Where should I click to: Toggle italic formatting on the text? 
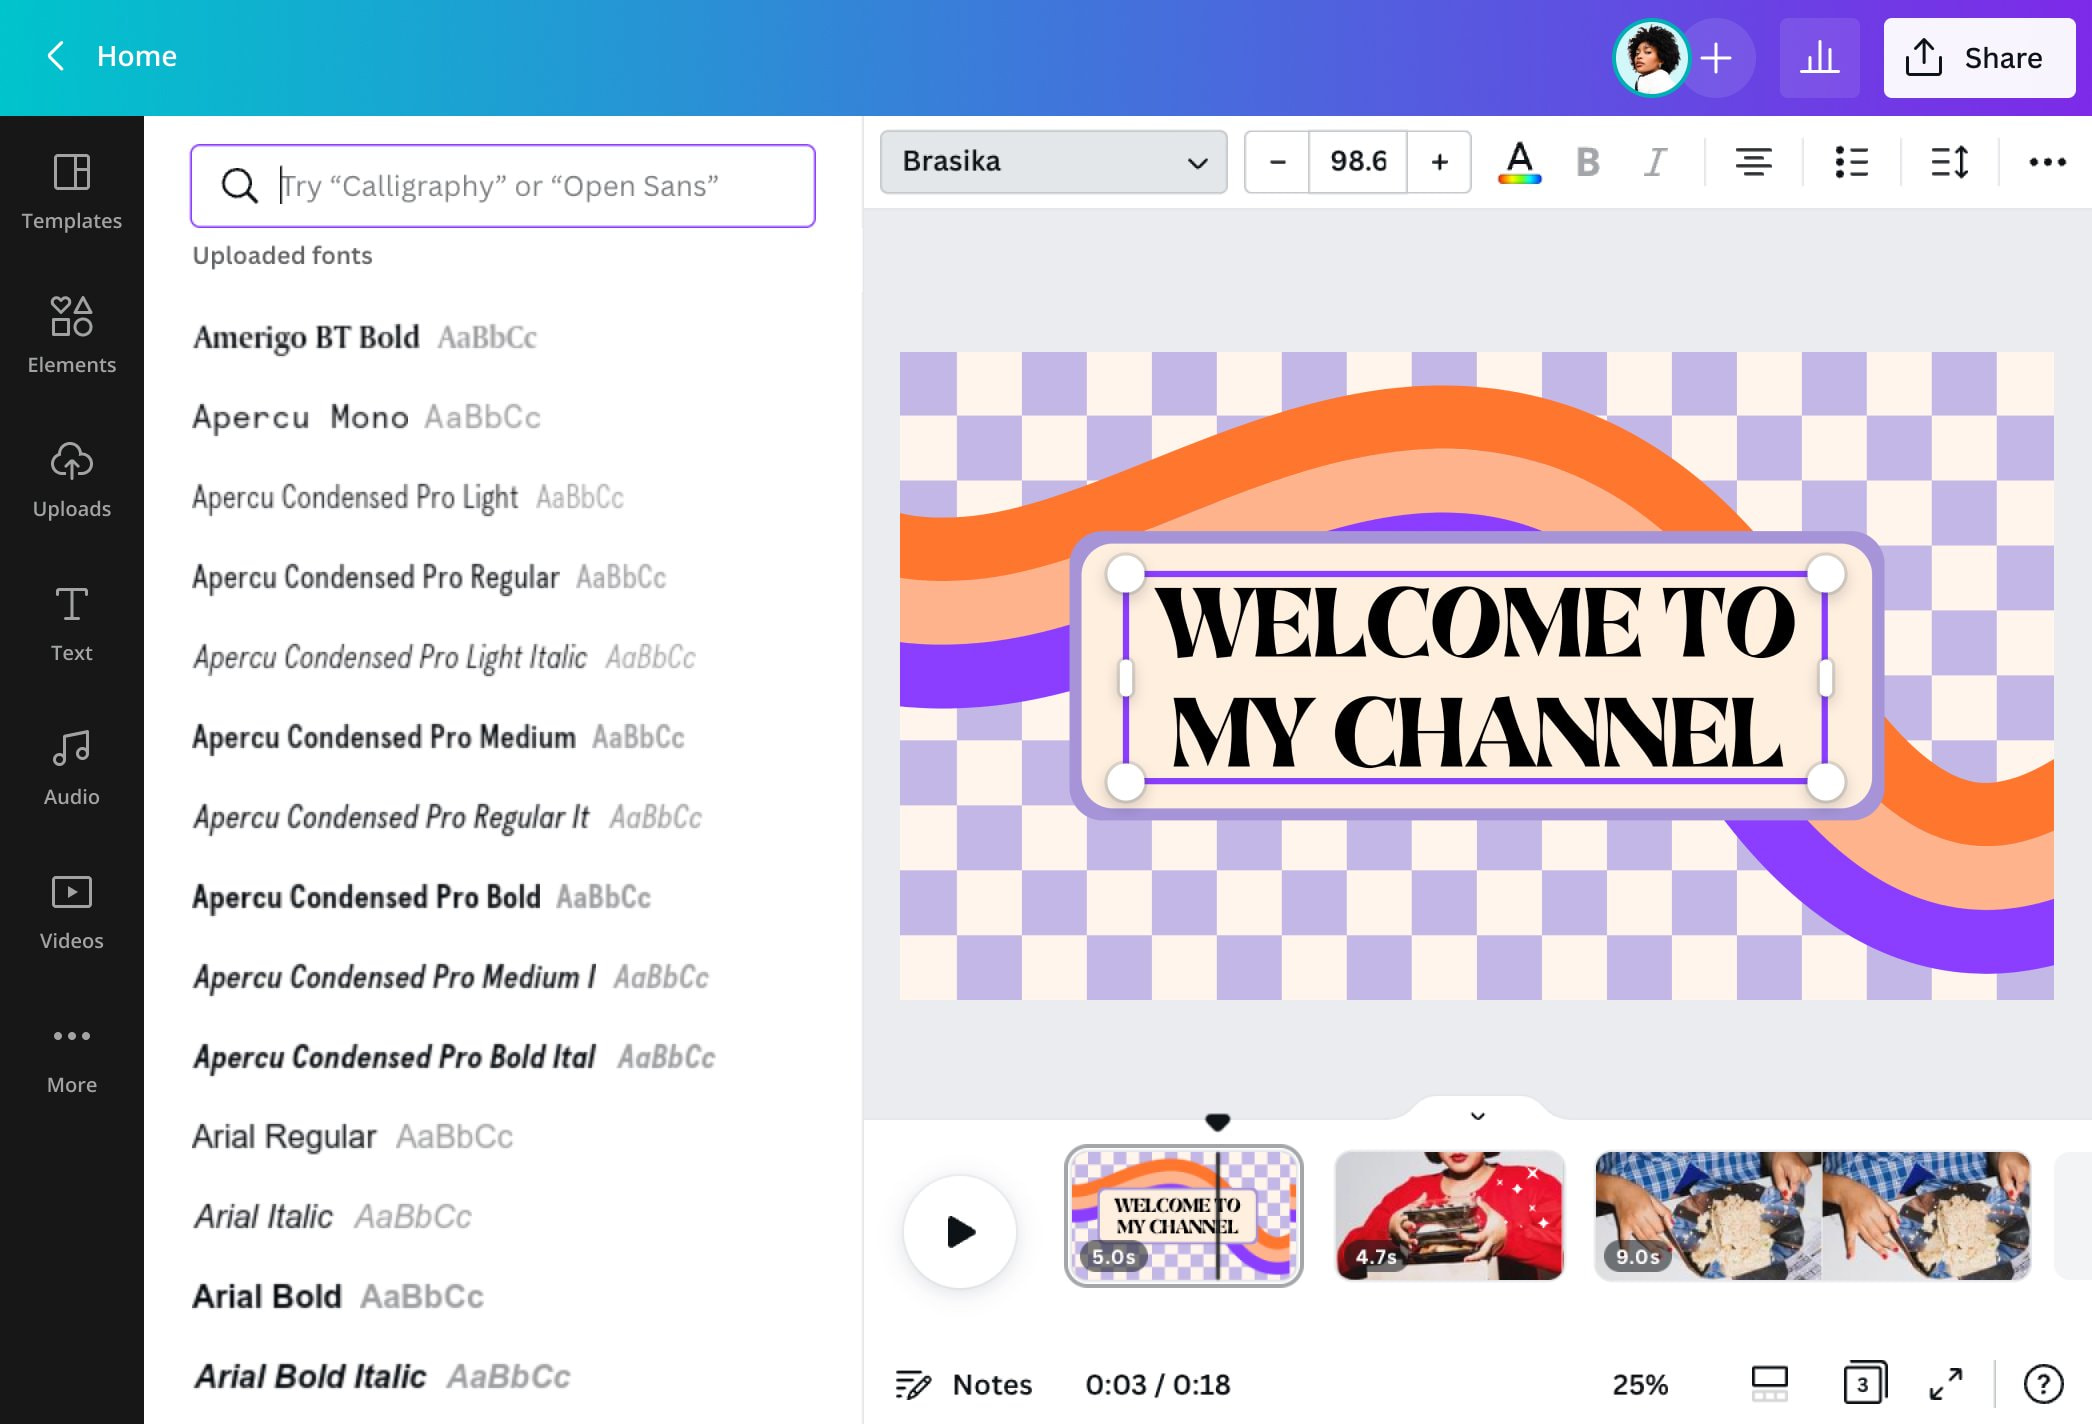click(x=1654, y=161)
